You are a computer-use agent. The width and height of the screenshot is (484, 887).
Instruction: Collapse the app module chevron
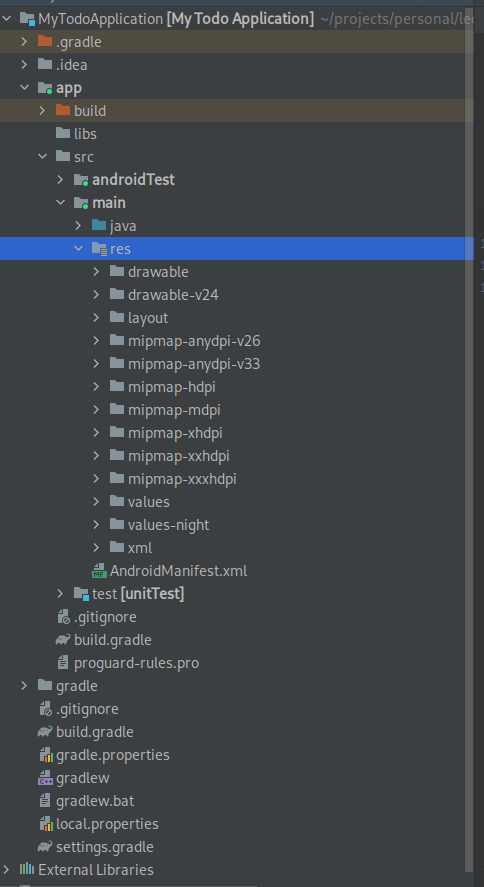coord(24,88)
